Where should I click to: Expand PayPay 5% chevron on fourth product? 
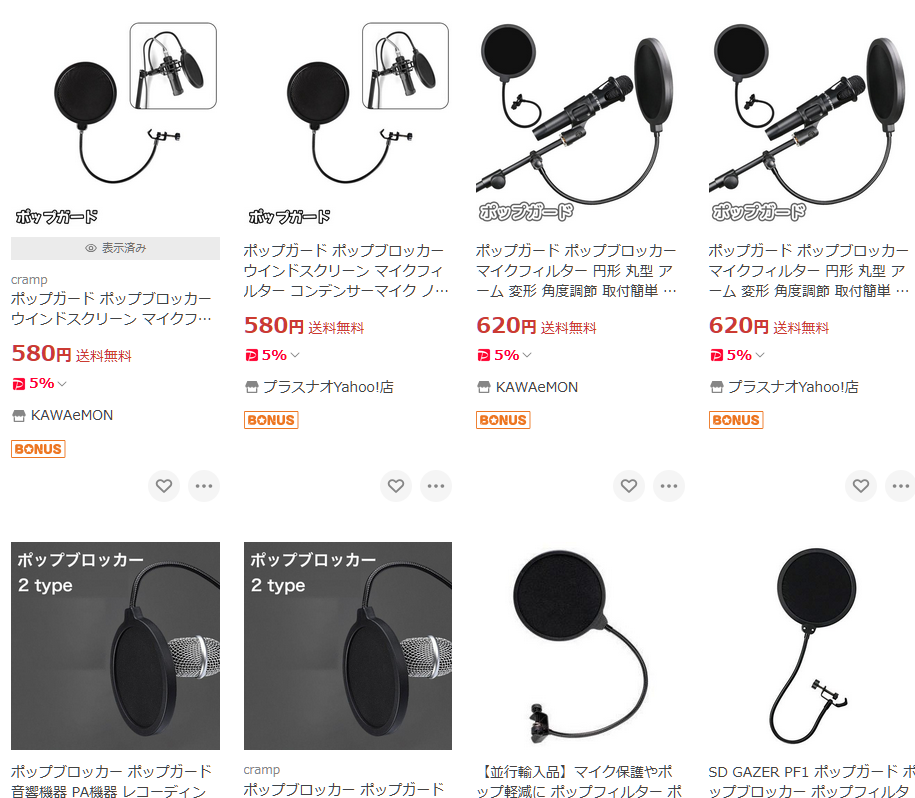(x=760, y=355)
